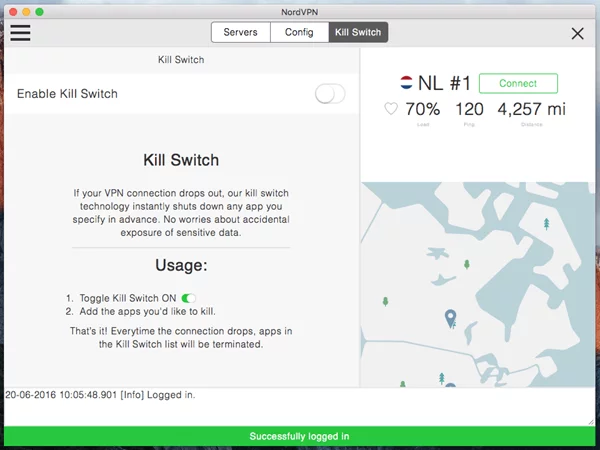Click the log area resize handle
Image resolution: width=600 pixels, height=450 pixels.
[x=591, y=422]
